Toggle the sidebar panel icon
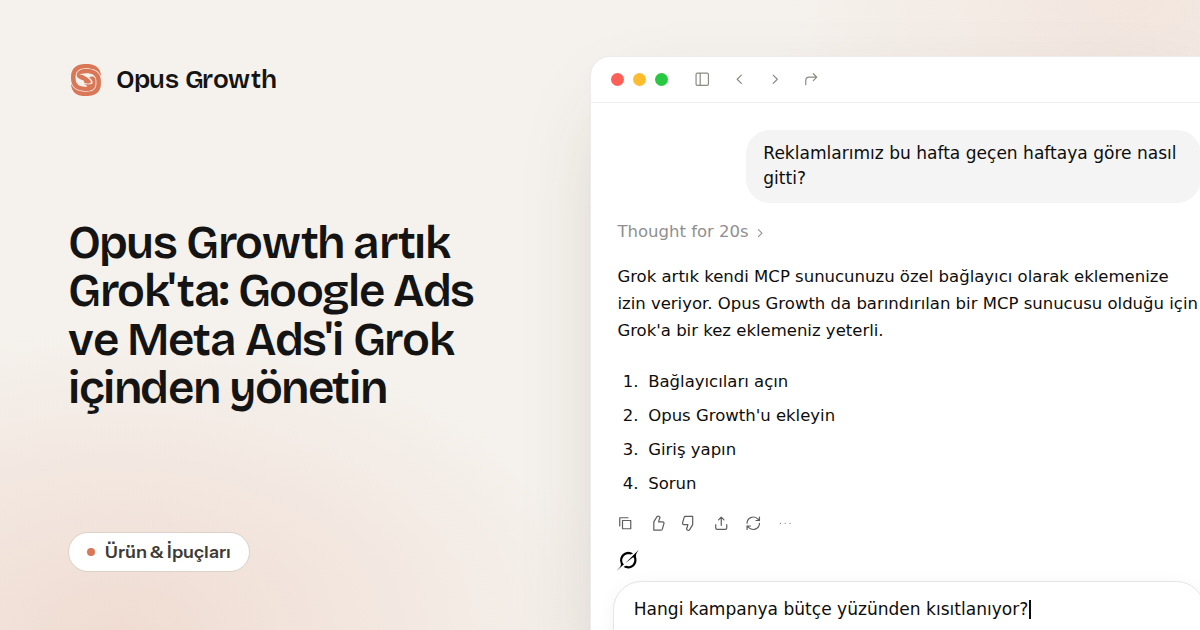The width and height of the screenshot is (1200, 630). point(702,79)
